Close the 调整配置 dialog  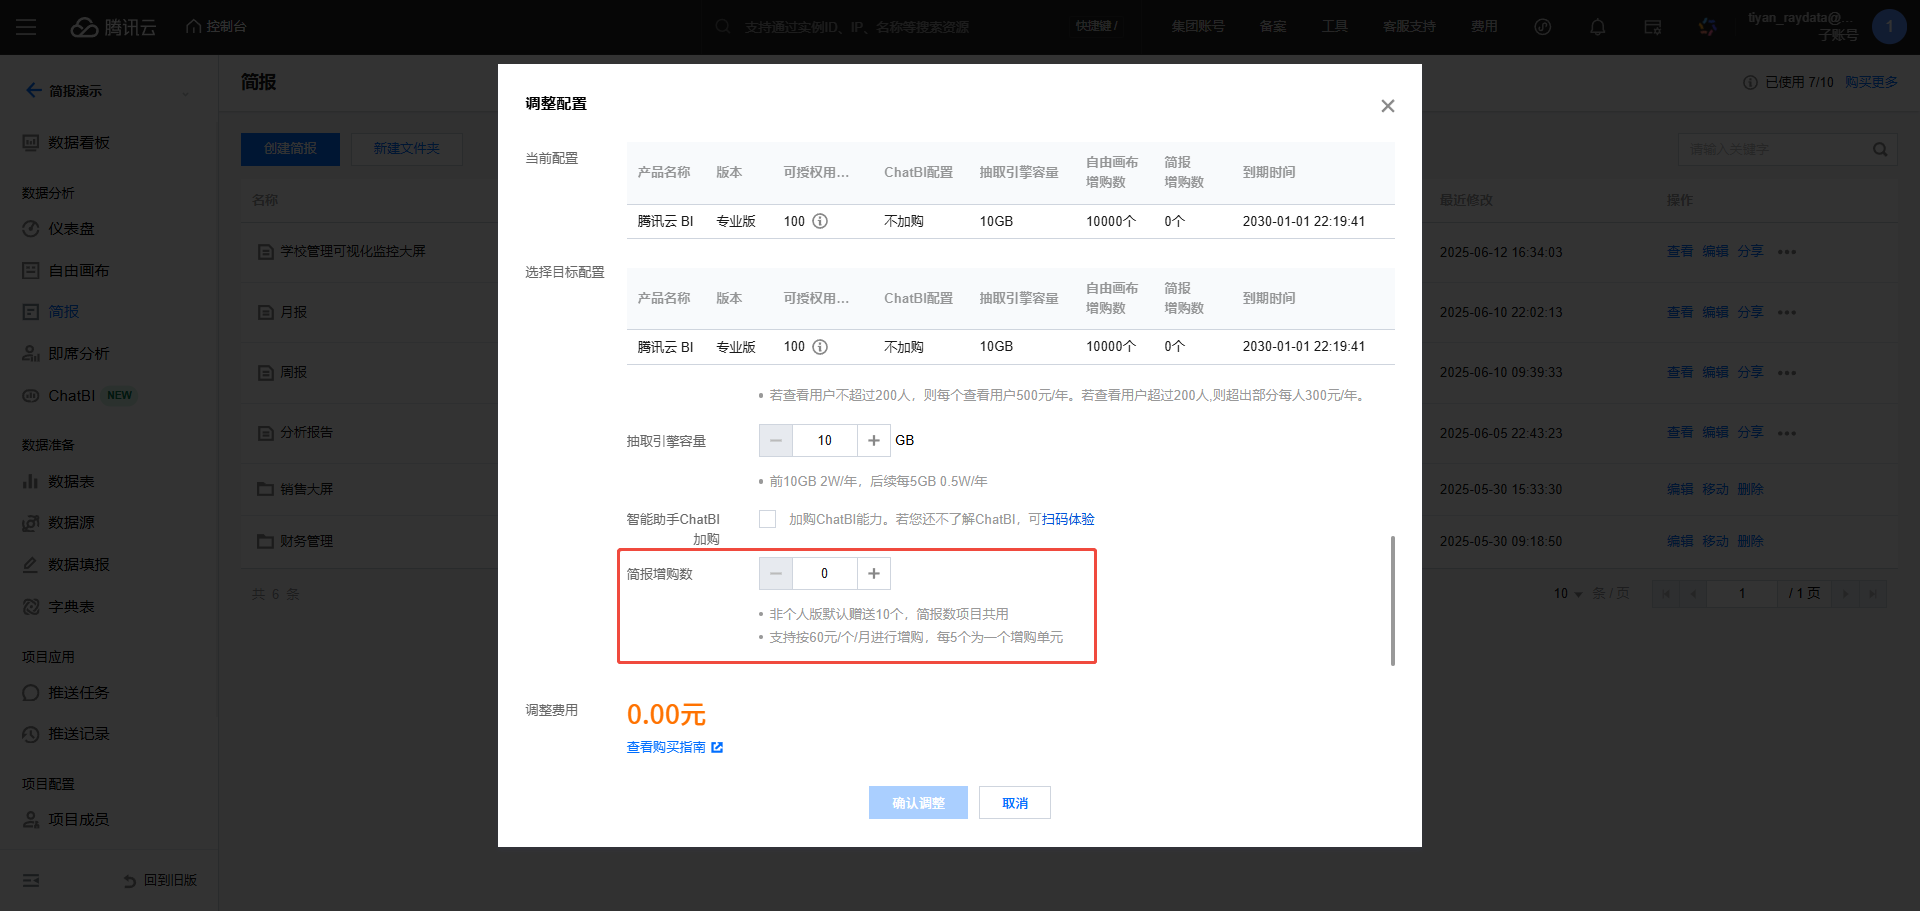(x=1387, y=106)
